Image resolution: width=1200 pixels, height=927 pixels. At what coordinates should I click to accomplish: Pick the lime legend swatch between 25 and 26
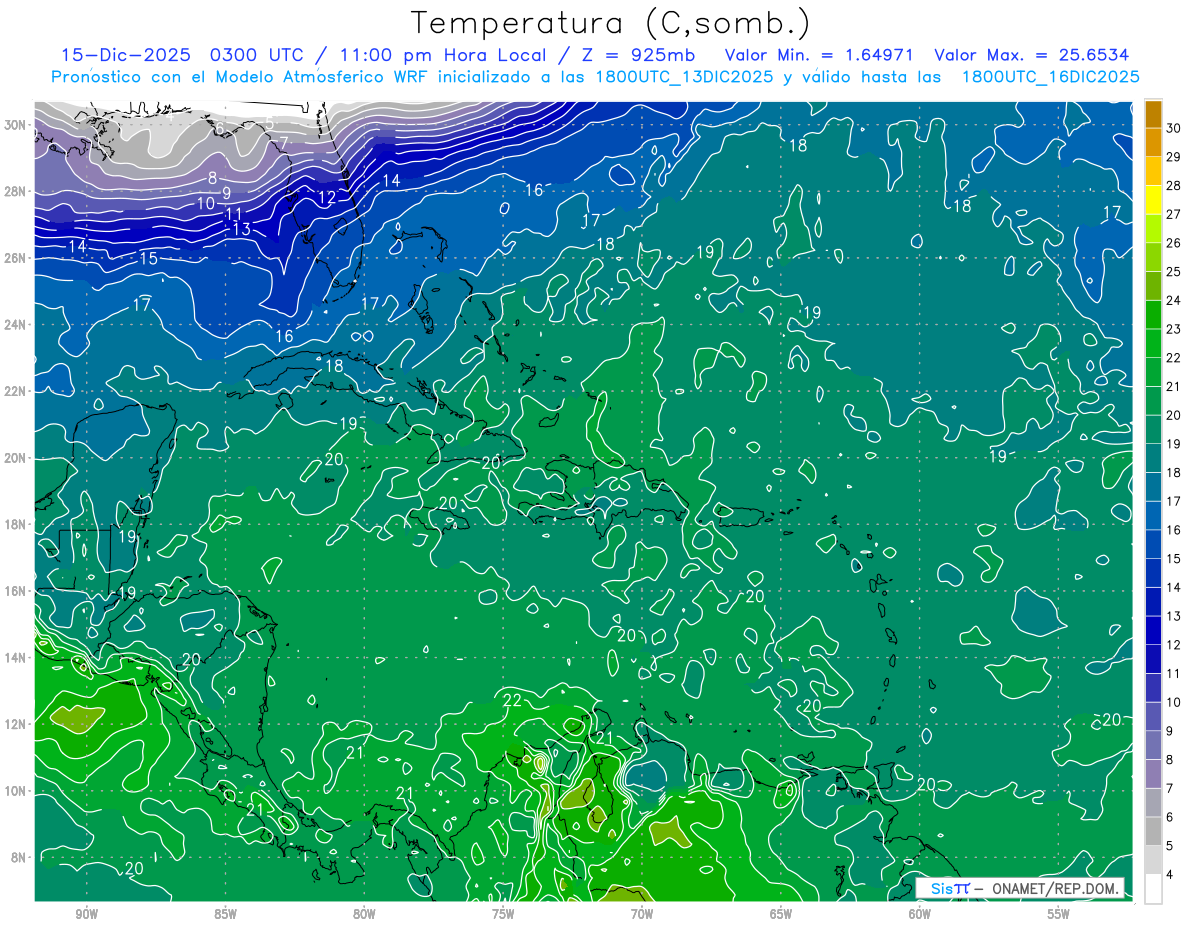click(x=1153, y=257)
